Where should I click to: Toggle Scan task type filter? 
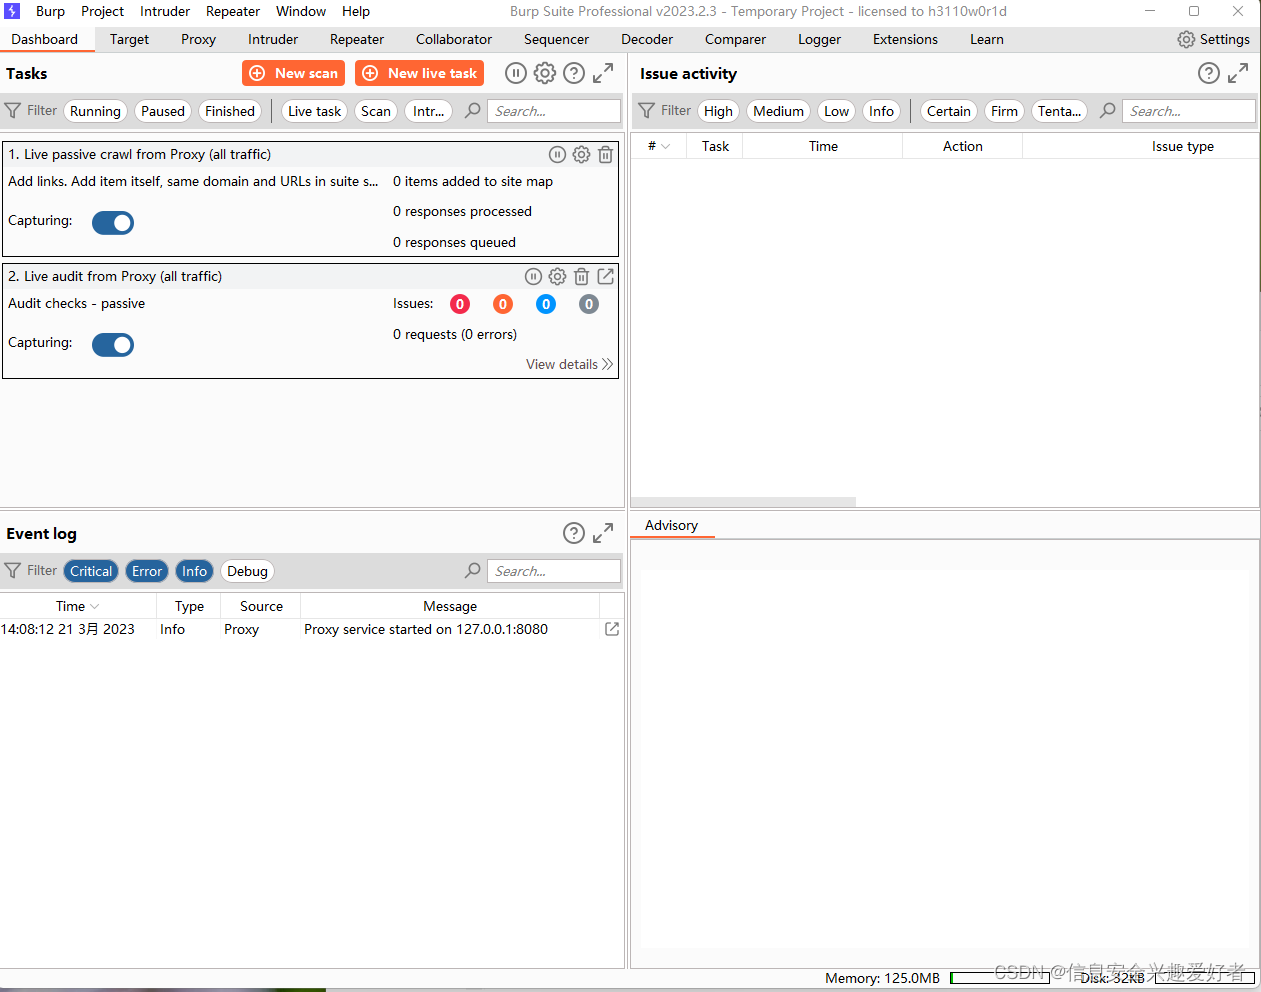pyautogui.click(x=376, y=111)
